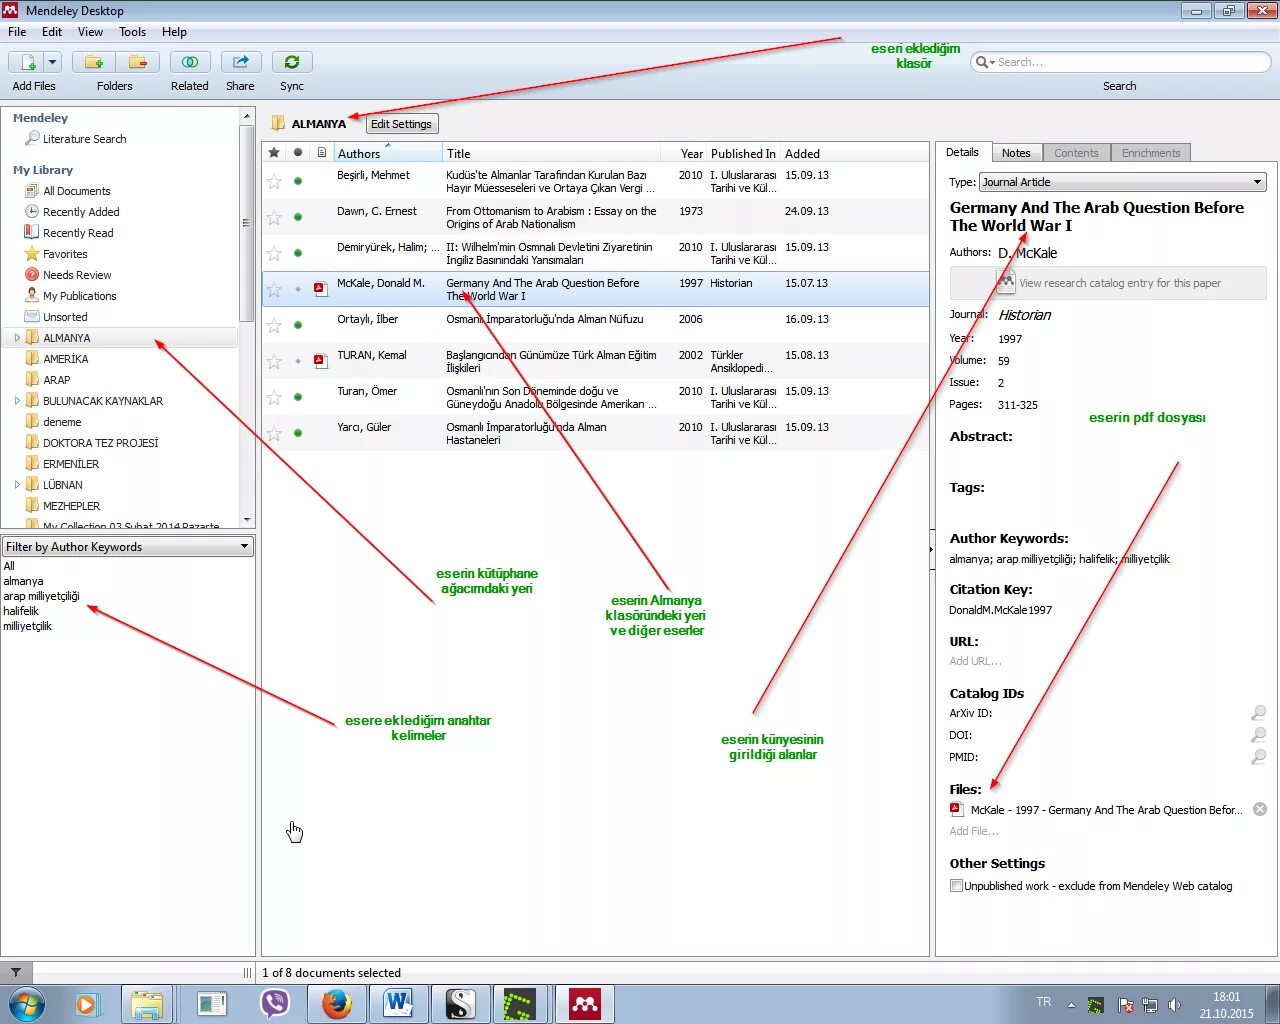Sort by the read/unread dot column header
Image resolution: width=1280 pixels, height=1024 pixels.
[x=298, y=153]
